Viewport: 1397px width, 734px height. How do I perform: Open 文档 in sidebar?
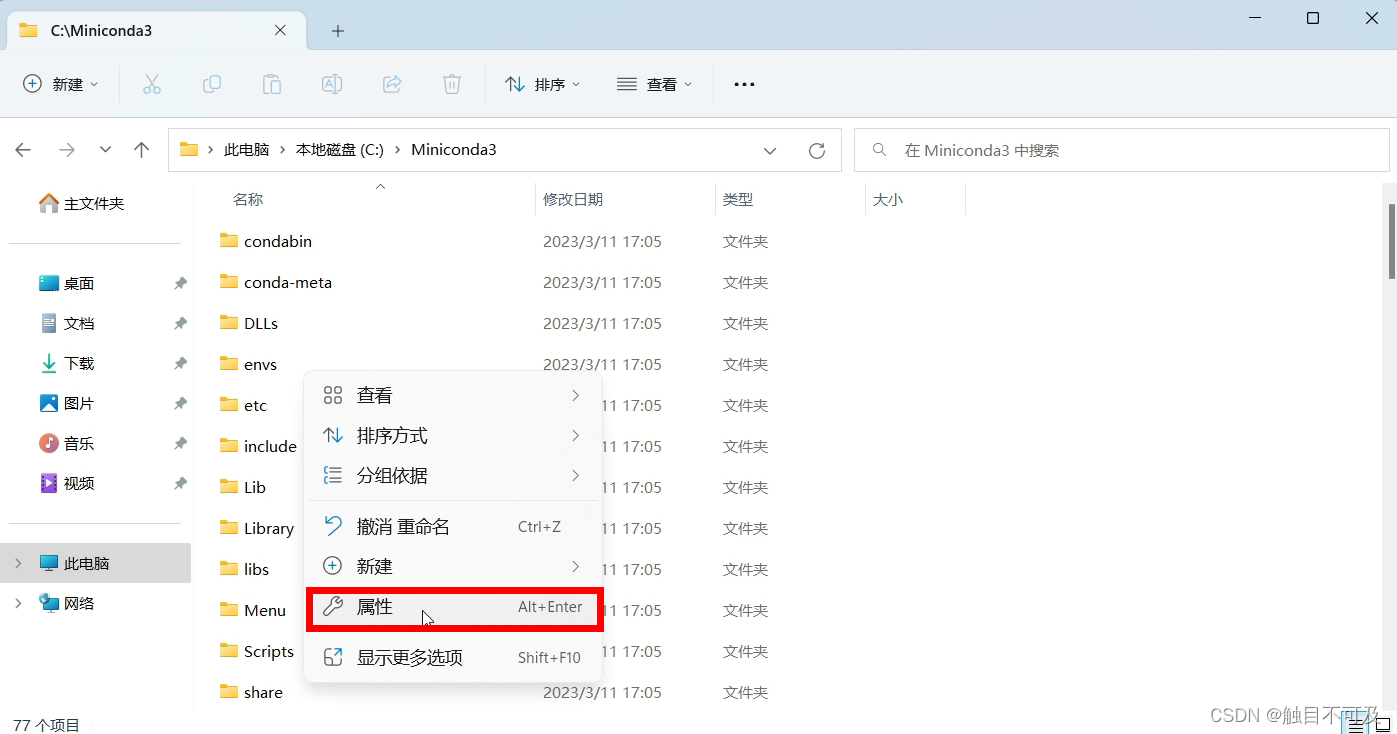[x=79, y=324]
